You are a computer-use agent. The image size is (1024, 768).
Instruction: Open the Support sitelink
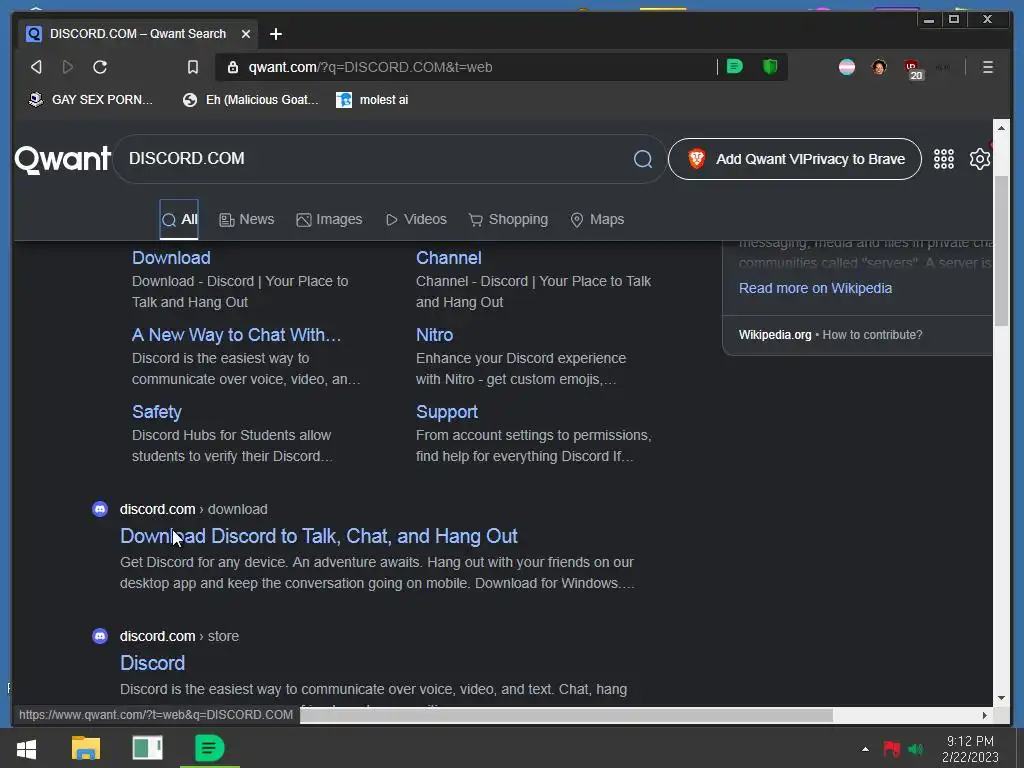tap(447, 412)
